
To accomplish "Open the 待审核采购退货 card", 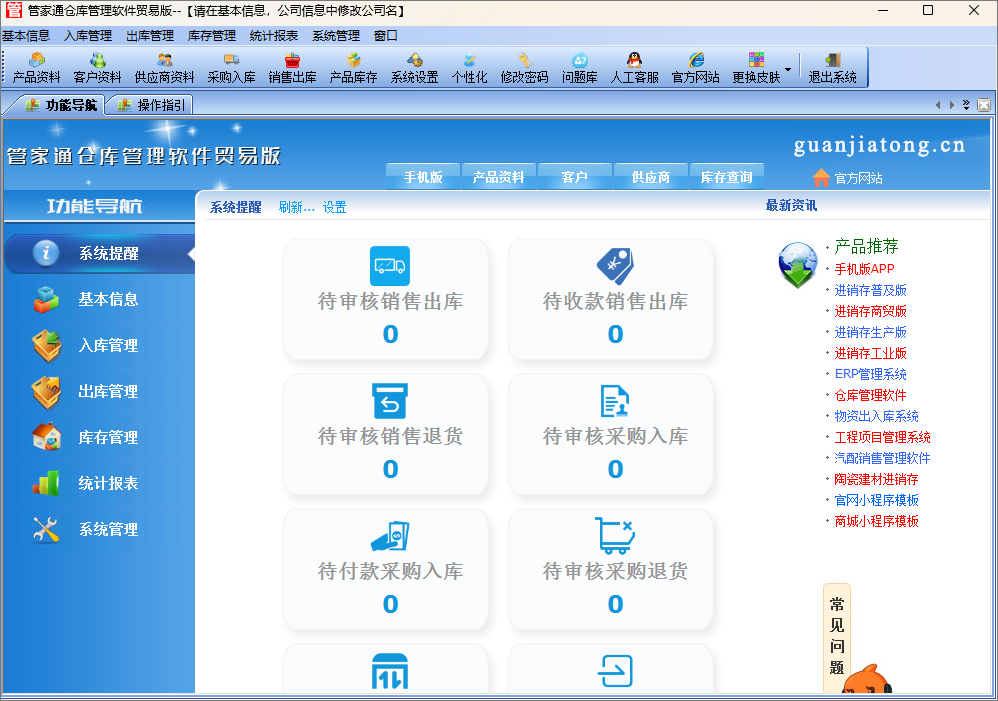I will [610, 569].
